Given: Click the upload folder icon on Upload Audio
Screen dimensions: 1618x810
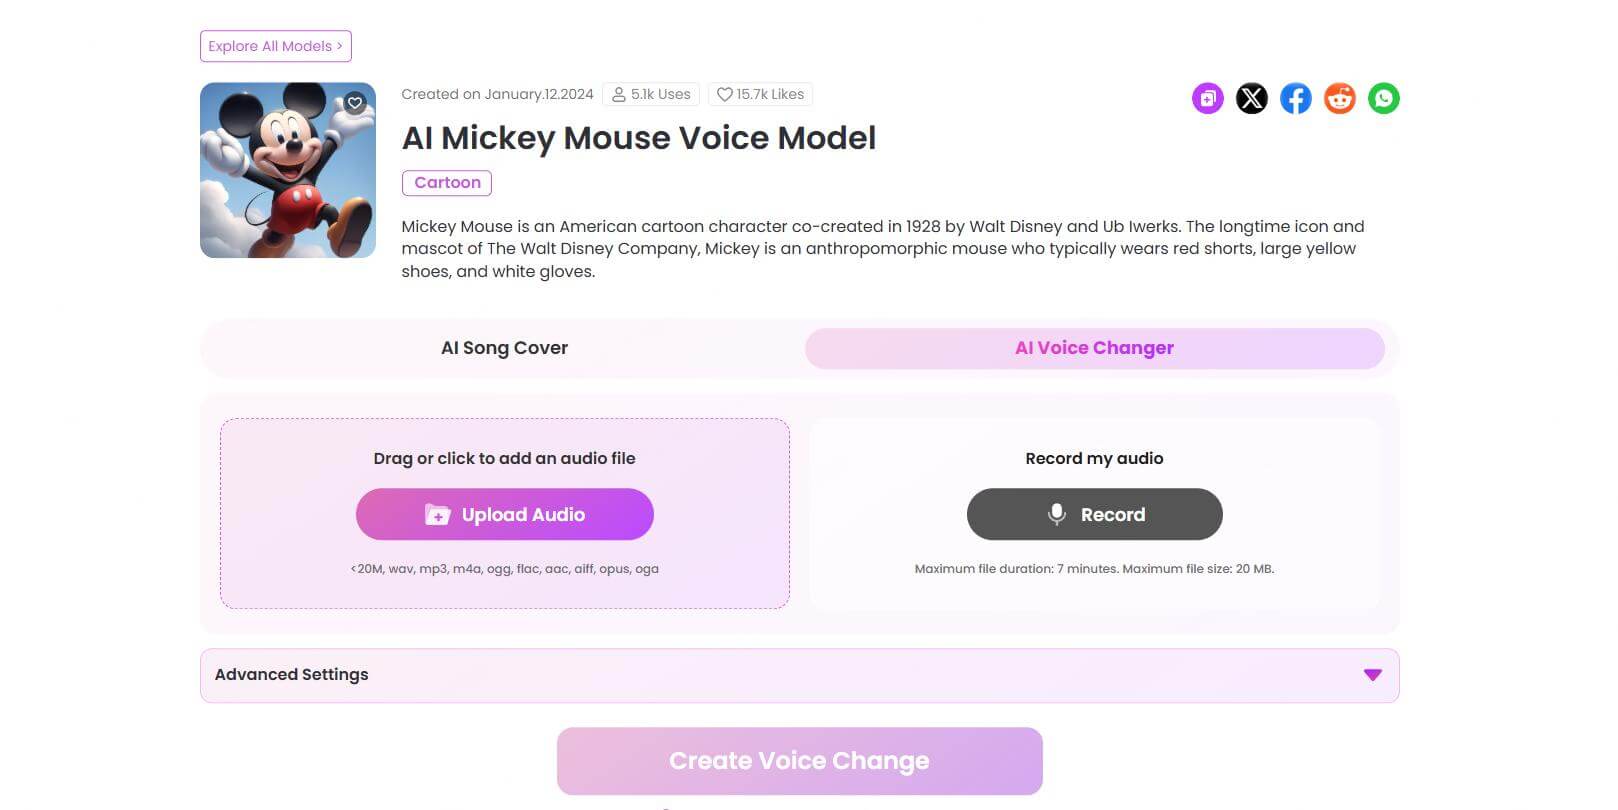Looking at the screenshot, I should (437, 514).
